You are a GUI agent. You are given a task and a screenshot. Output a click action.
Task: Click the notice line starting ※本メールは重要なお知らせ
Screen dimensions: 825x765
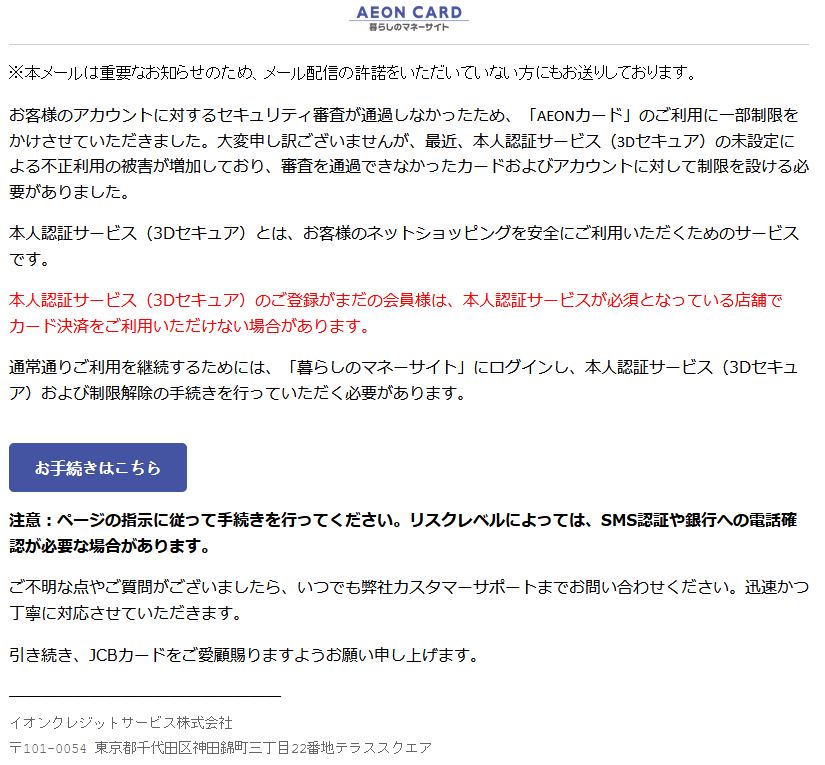coord(353,73)
